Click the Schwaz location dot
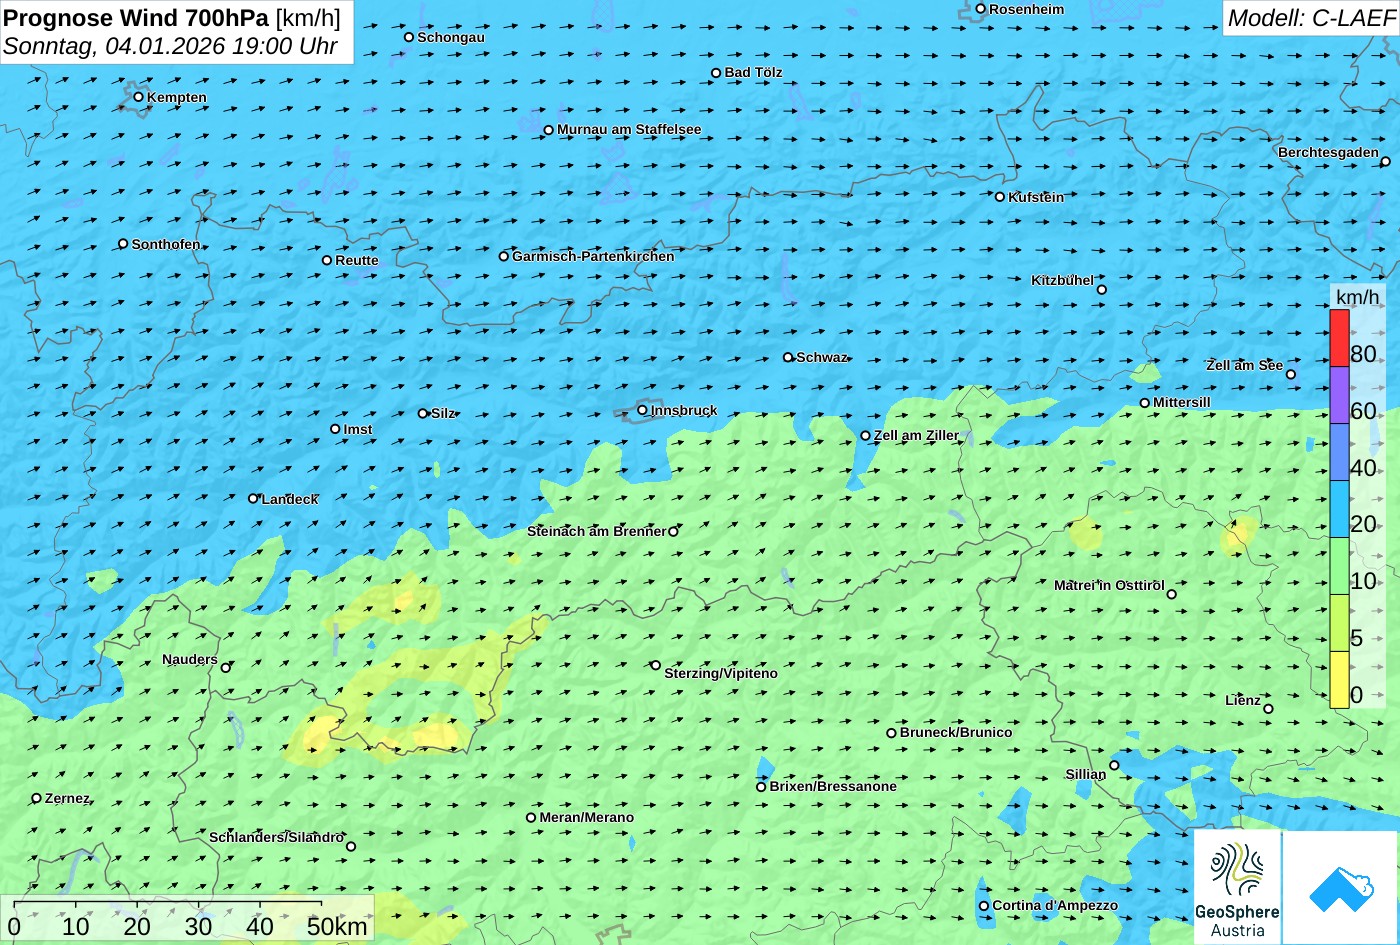Viewport: 1400px width, 945px height. pyautogui.click(x=788, y=357)
